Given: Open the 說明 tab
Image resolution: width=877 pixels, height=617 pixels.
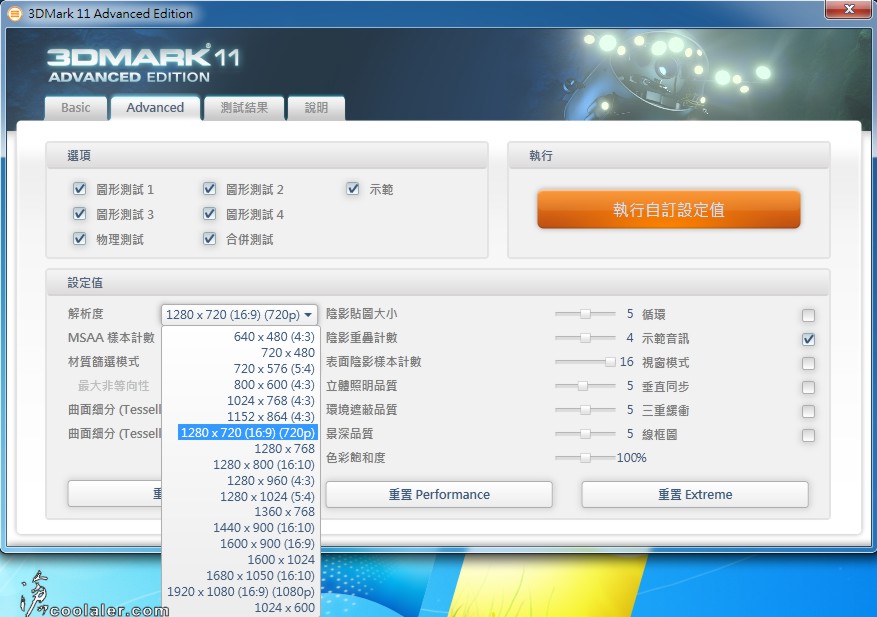Looking at the screenshot, I should tap(316, 108).
